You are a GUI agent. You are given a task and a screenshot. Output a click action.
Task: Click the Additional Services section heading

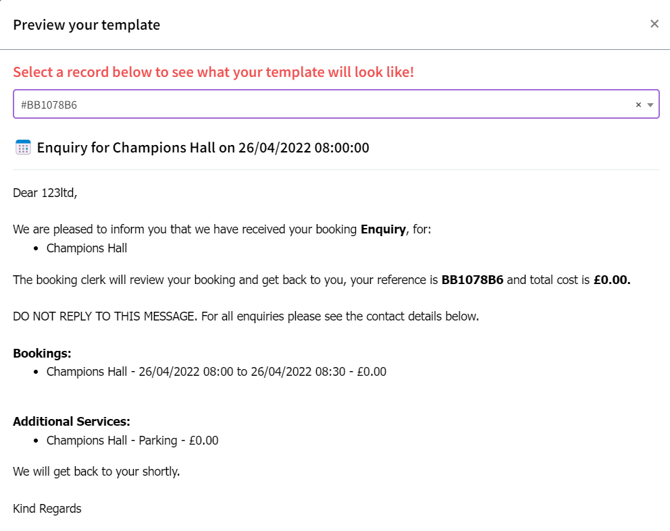coord(71,422)
